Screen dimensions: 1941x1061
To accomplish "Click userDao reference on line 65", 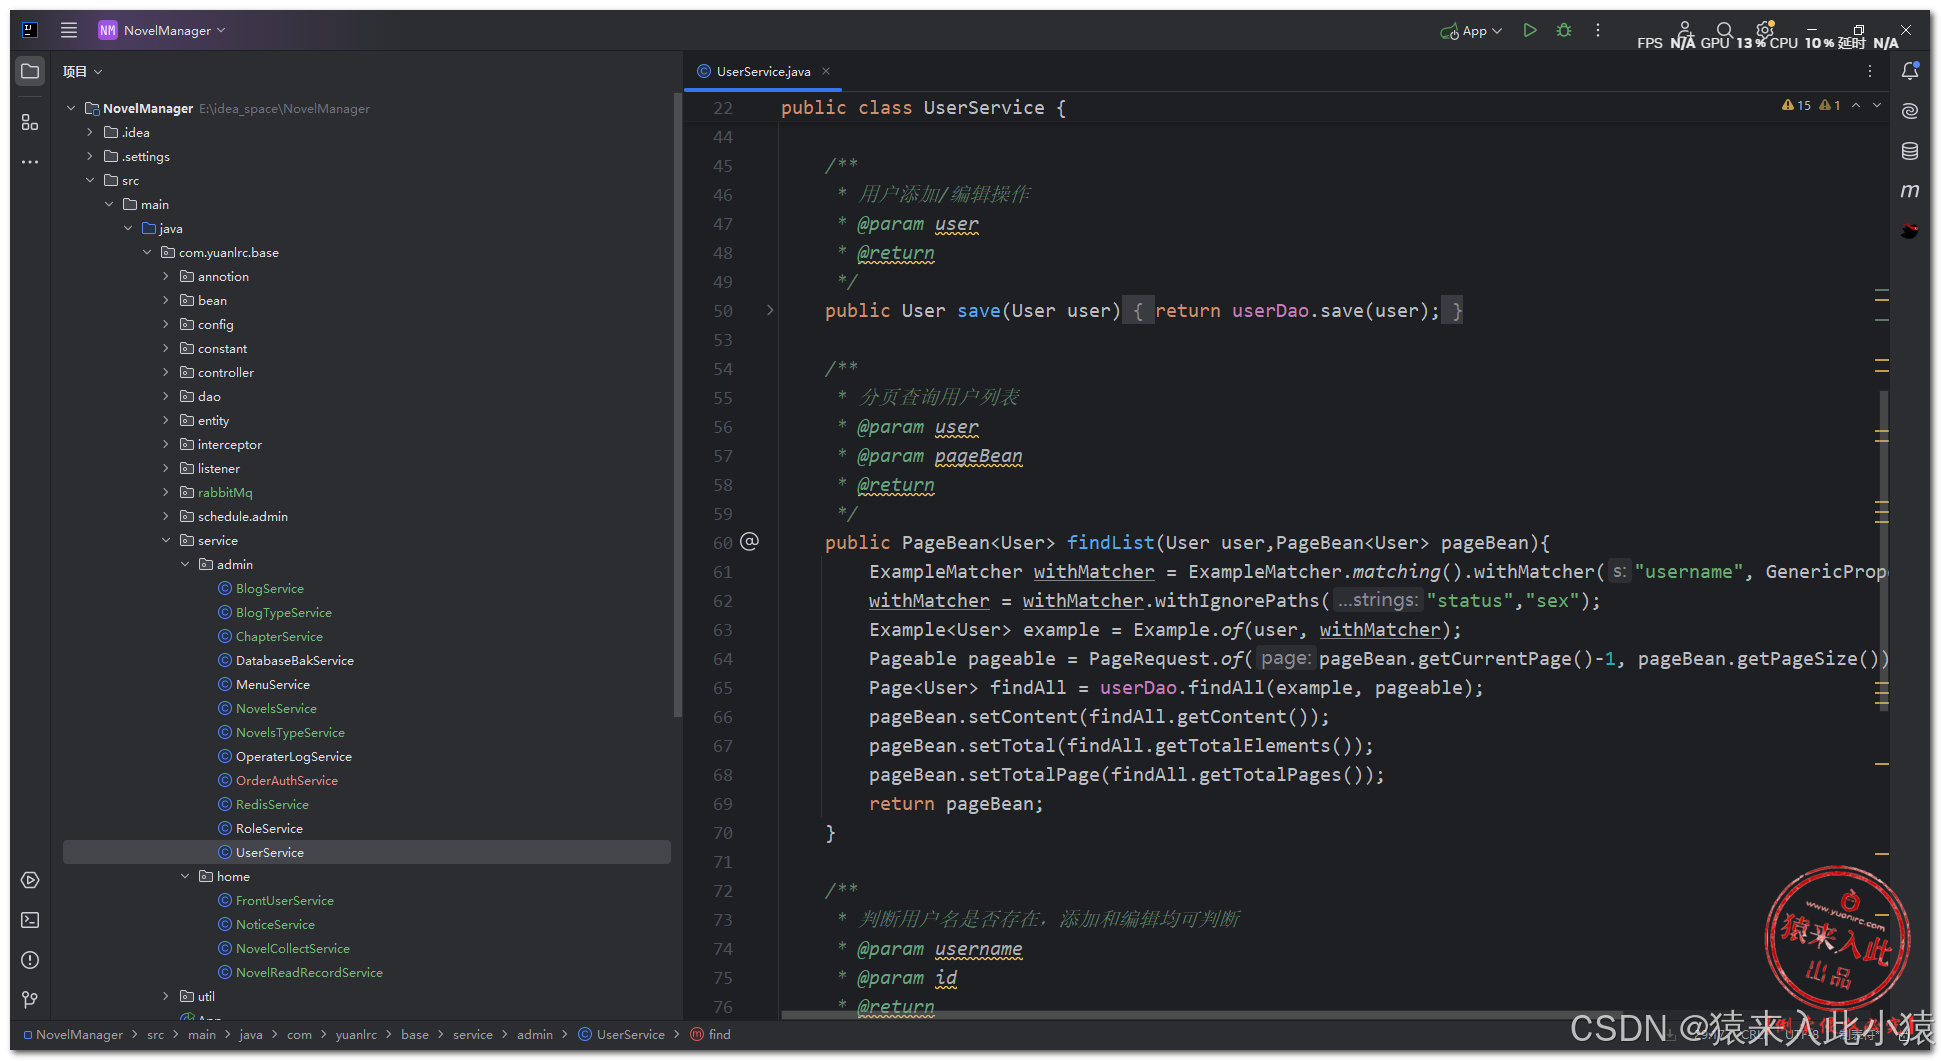I will coord(1138,688).
